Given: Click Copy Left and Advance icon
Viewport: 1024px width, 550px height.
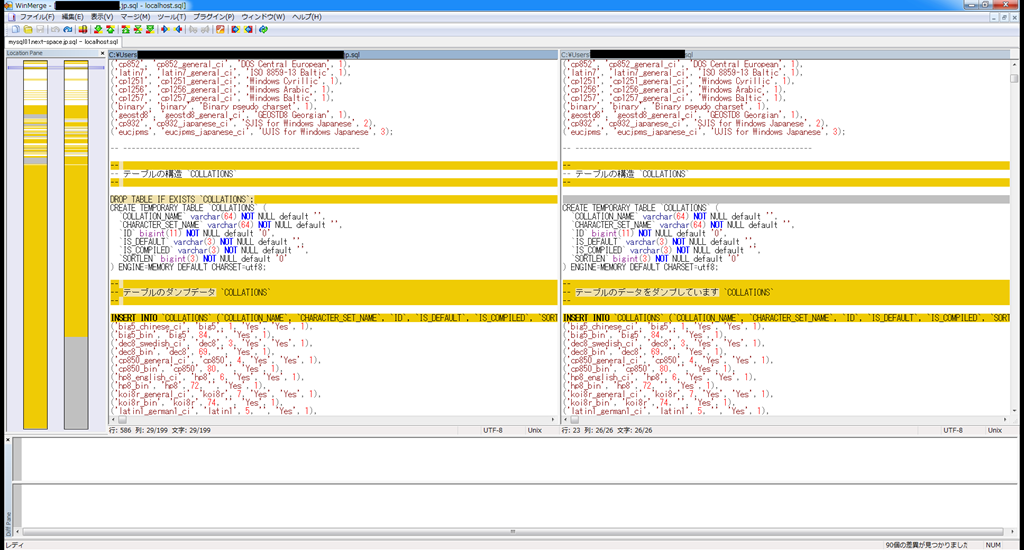Looking at the screenshot, I should [205, 29].
